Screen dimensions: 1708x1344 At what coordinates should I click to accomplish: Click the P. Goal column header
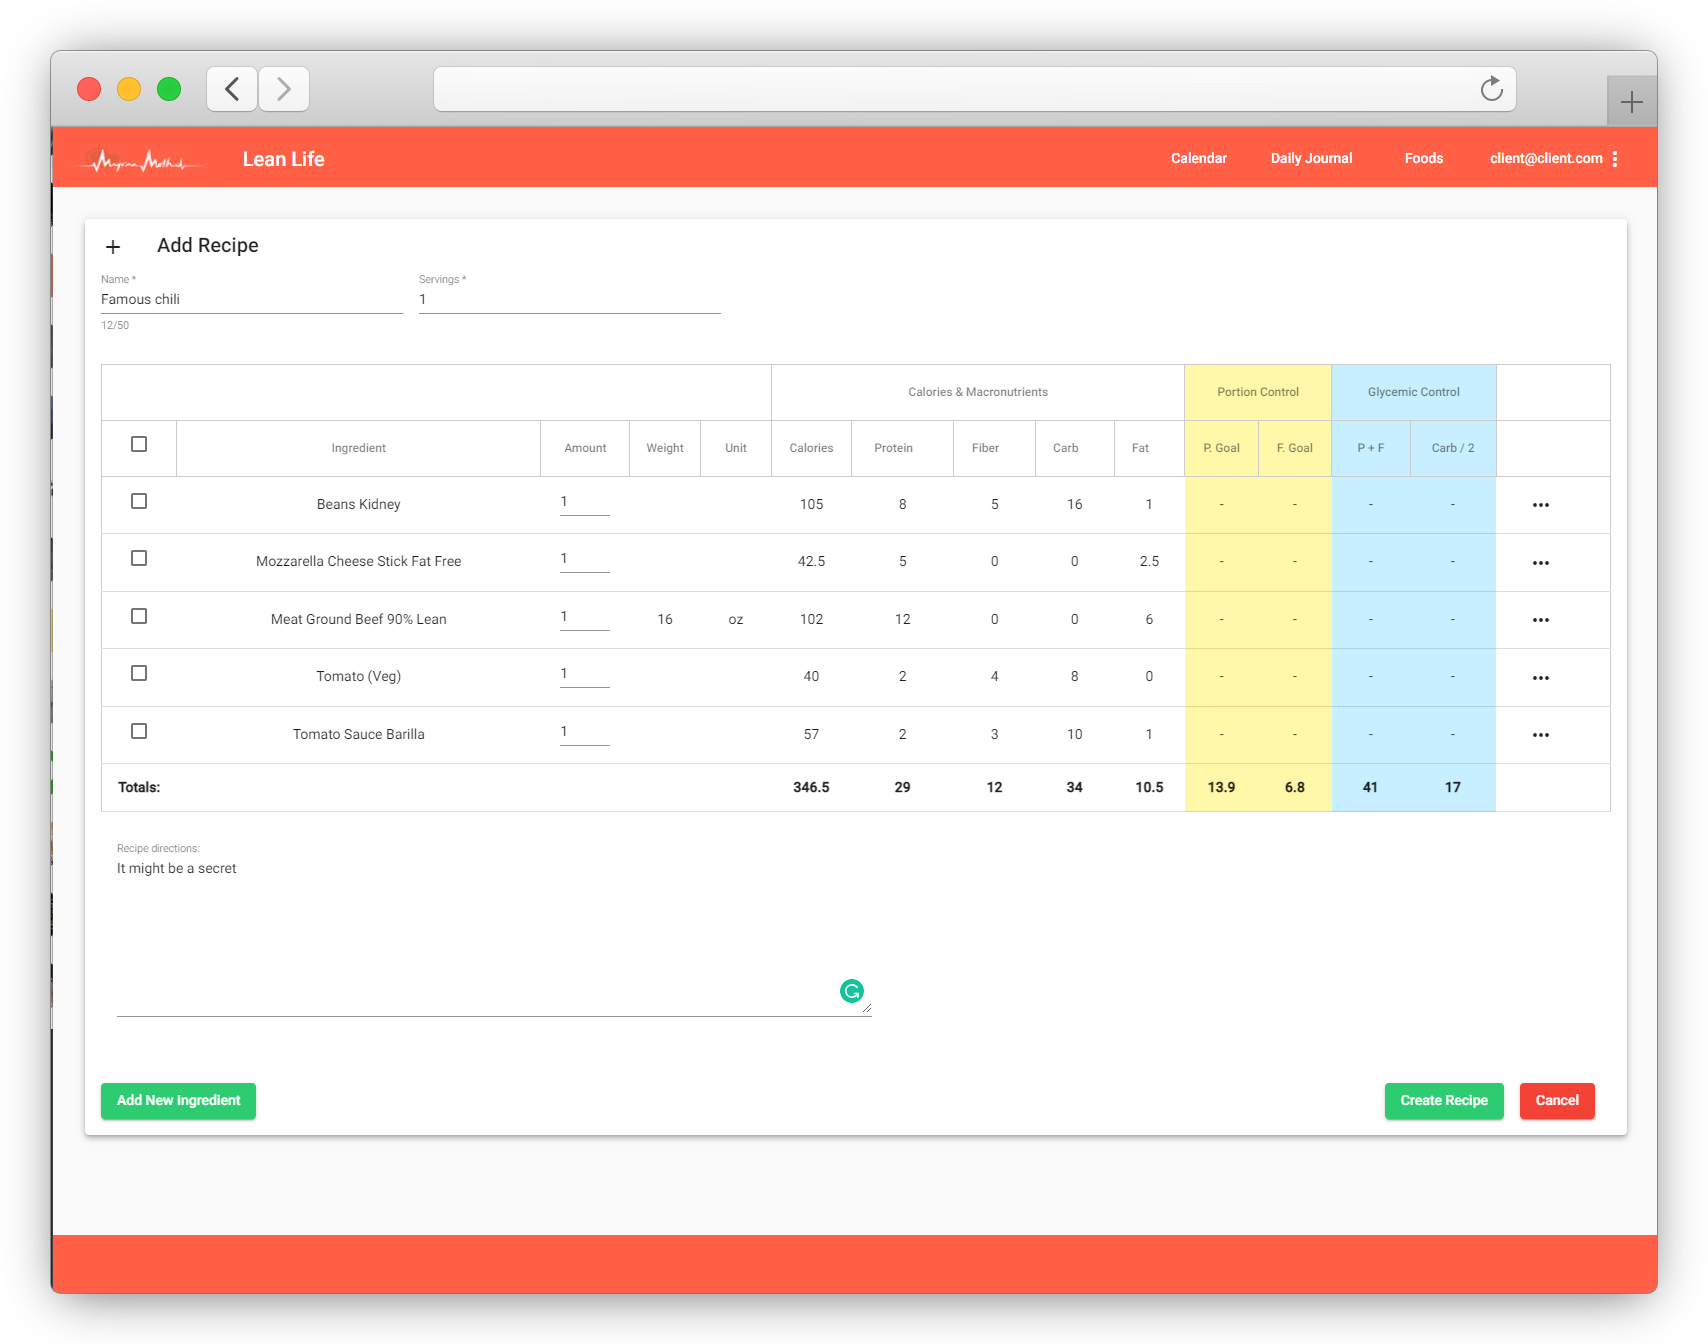1221,448
